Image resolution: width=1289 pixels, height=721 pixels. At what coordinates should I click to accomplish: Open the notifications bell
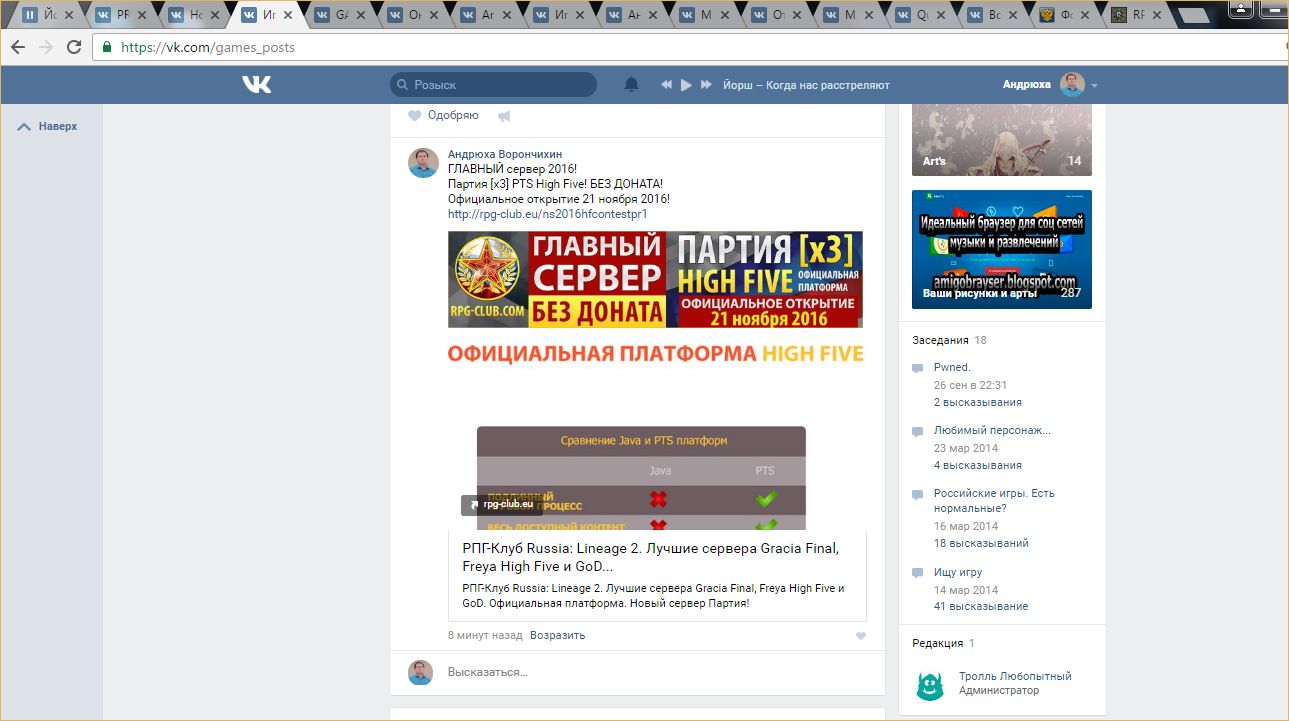click(x=631, y=85)
